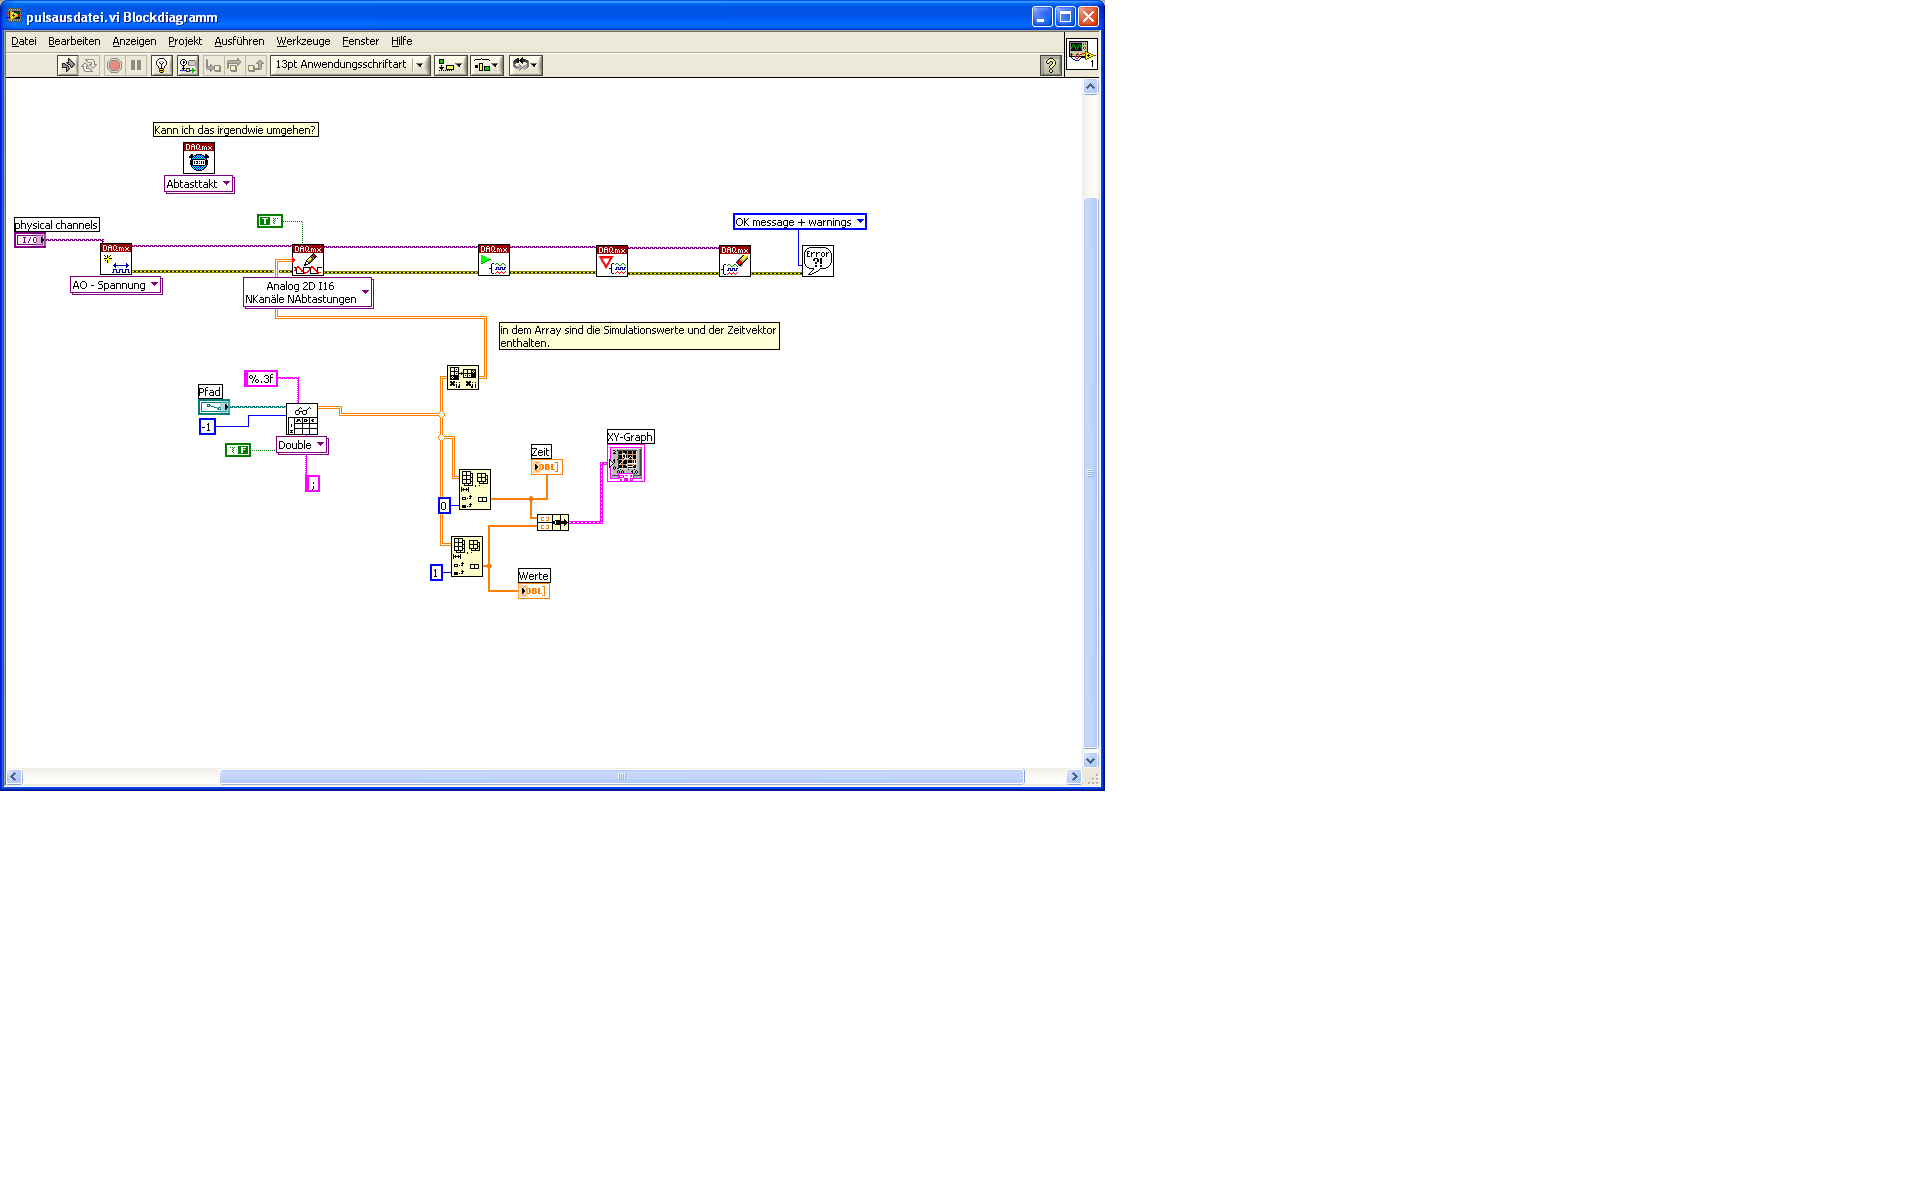Select the error handler node
The height and width of the screenshot is (1200, 1920).
click(817, 261)
